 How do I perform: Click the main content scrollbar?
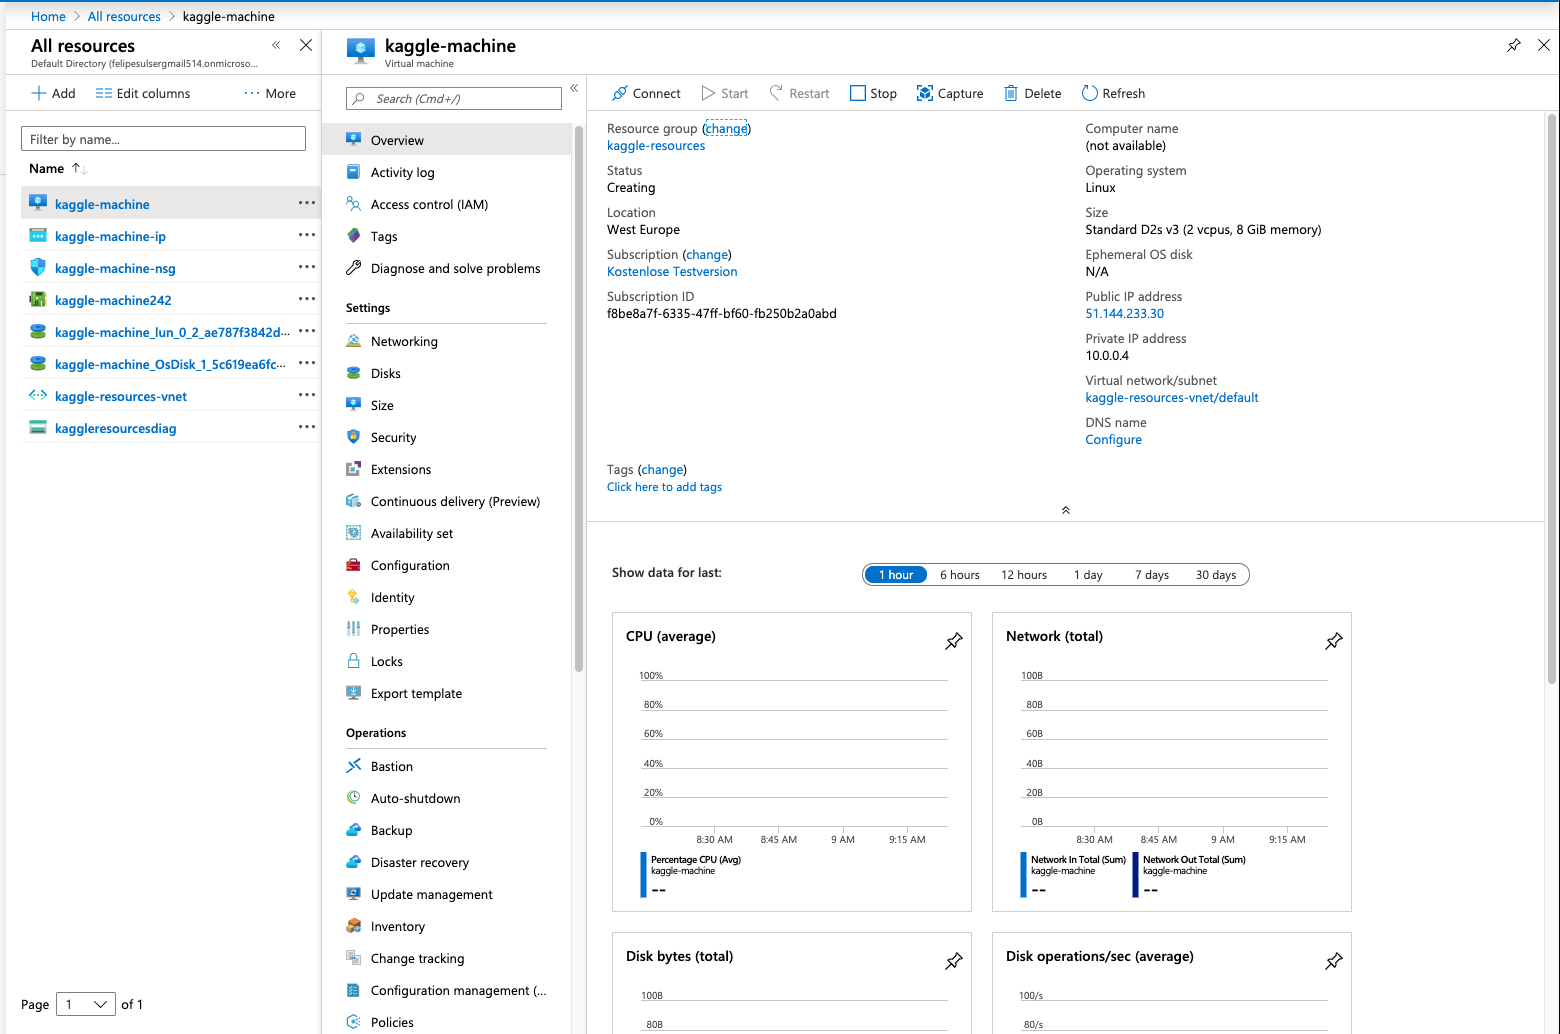click(1552, 400)
